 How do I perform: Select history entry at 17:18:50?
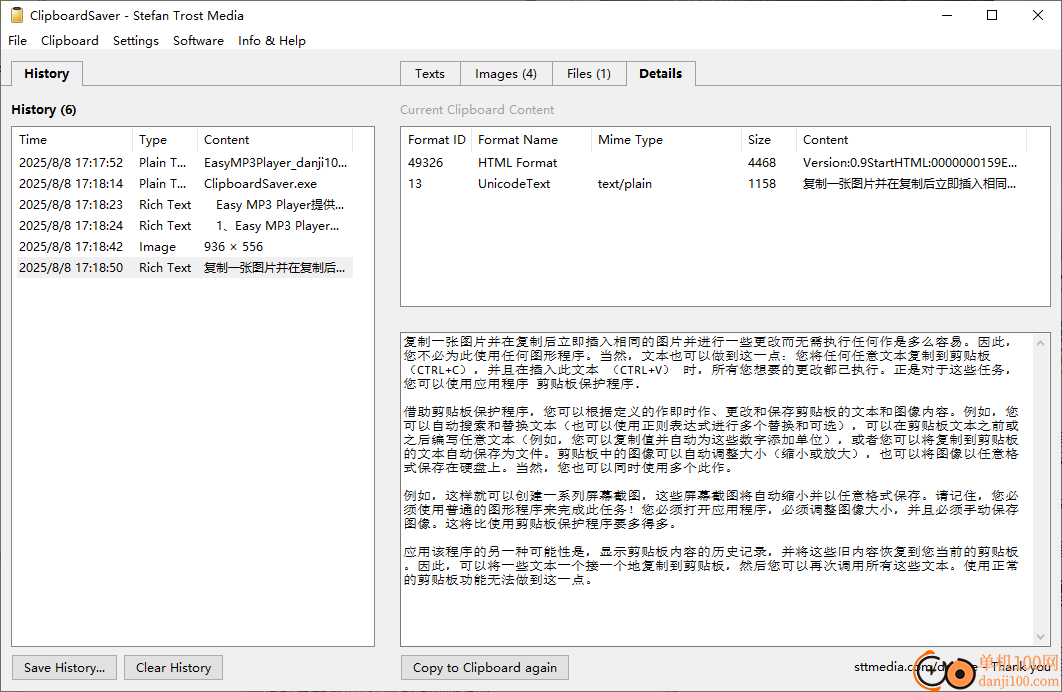[184, 267]
